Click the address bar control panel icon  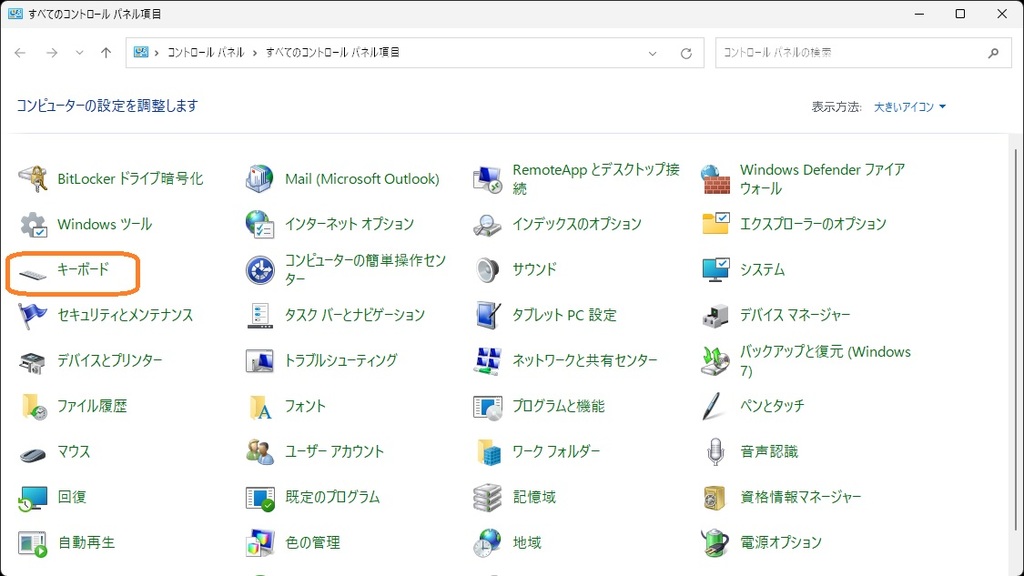tap(140, 52)
